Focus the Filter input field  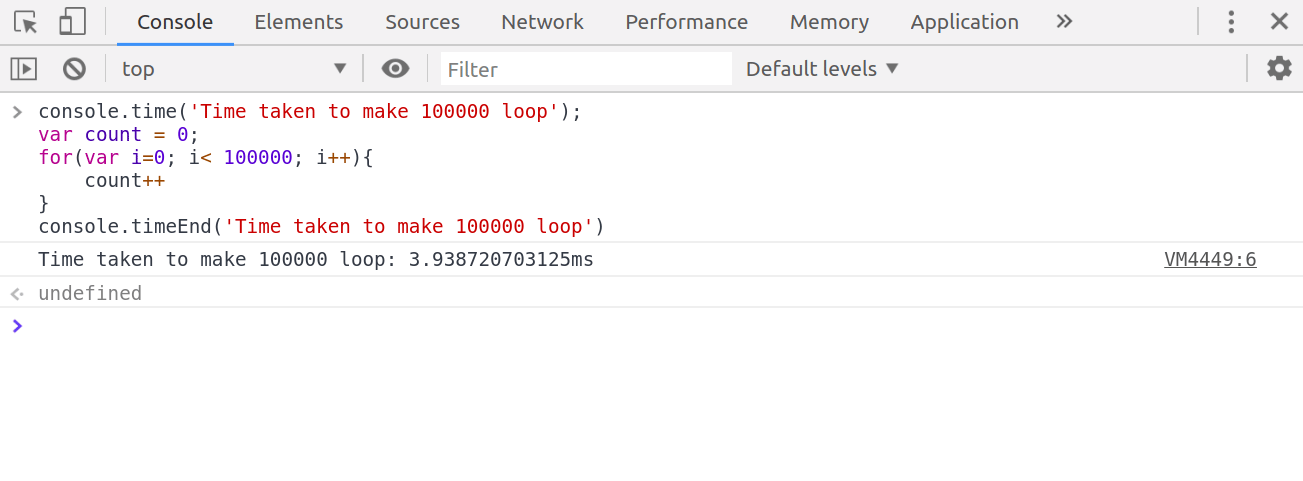(586, 69)
